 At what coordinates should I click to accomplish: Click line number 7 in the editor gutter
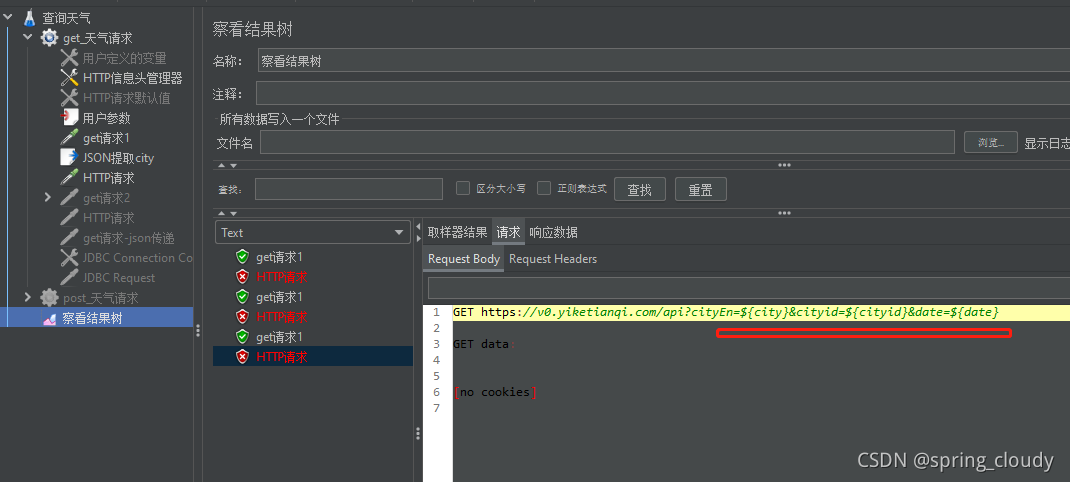(437, 408)
